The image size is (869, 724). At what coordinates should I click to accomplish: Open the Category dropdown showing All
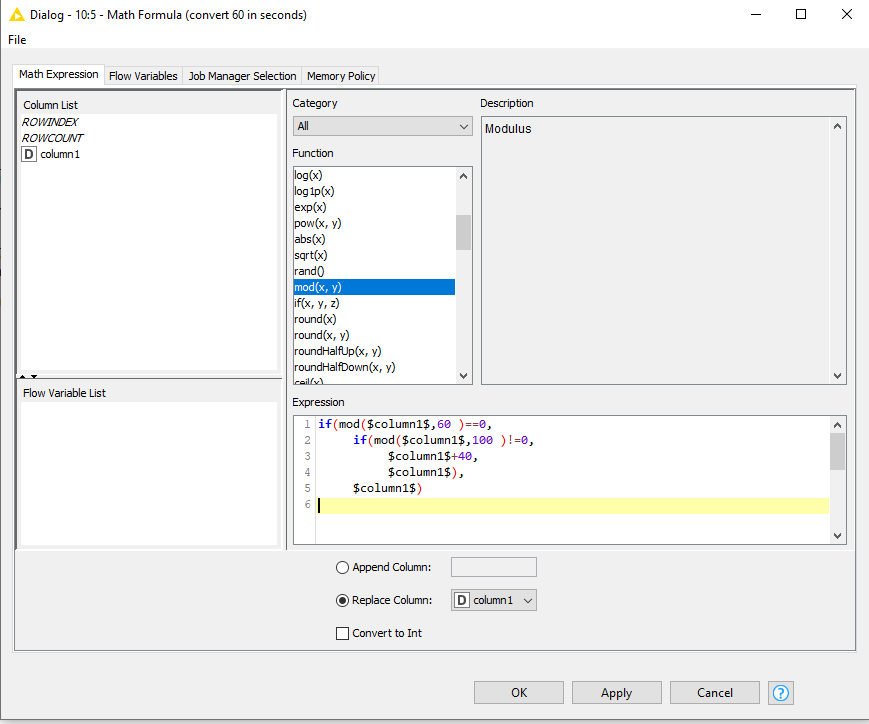tap(382, 126)
